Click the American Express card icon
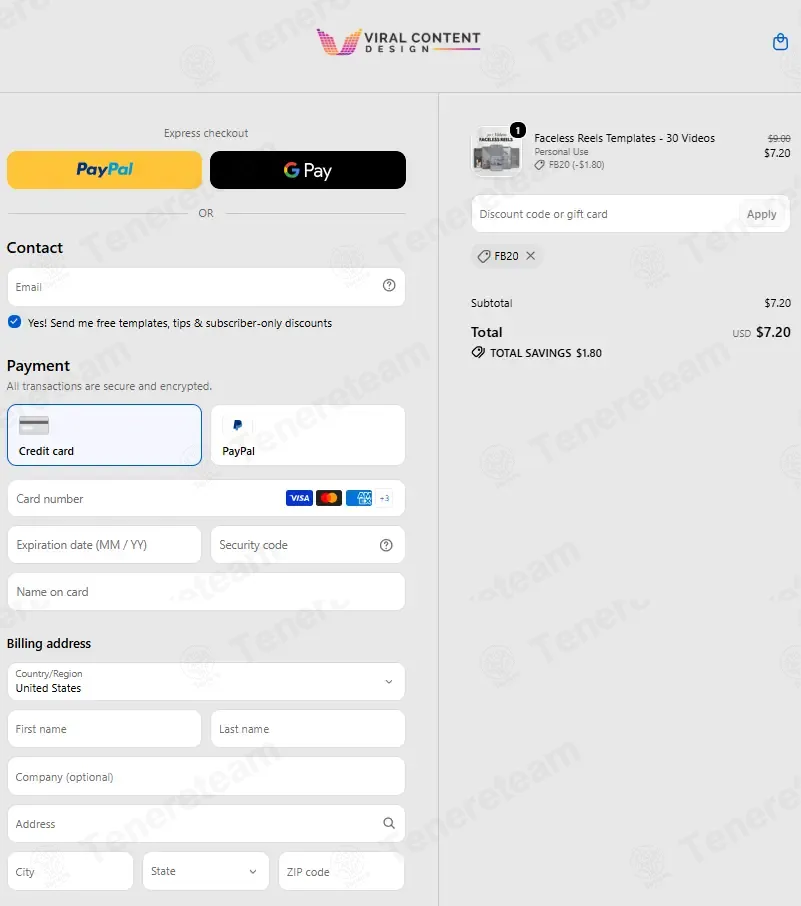The height and width of the screenshot is (906, 801). tap(359, 498)
